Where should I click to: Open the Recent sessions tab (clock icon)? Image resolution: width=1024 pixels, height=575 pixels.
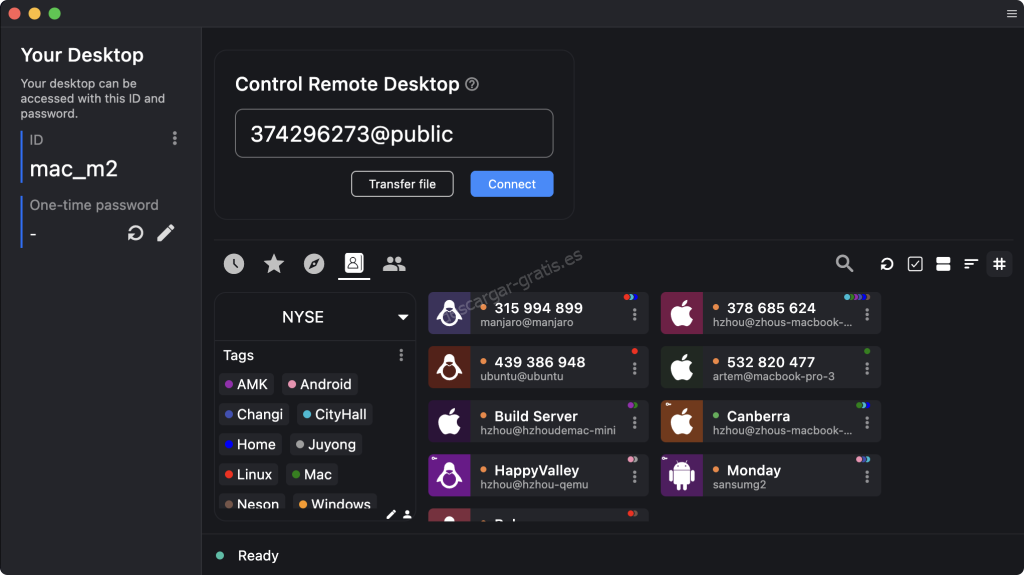pyautogui.click(x=234, y=264)
